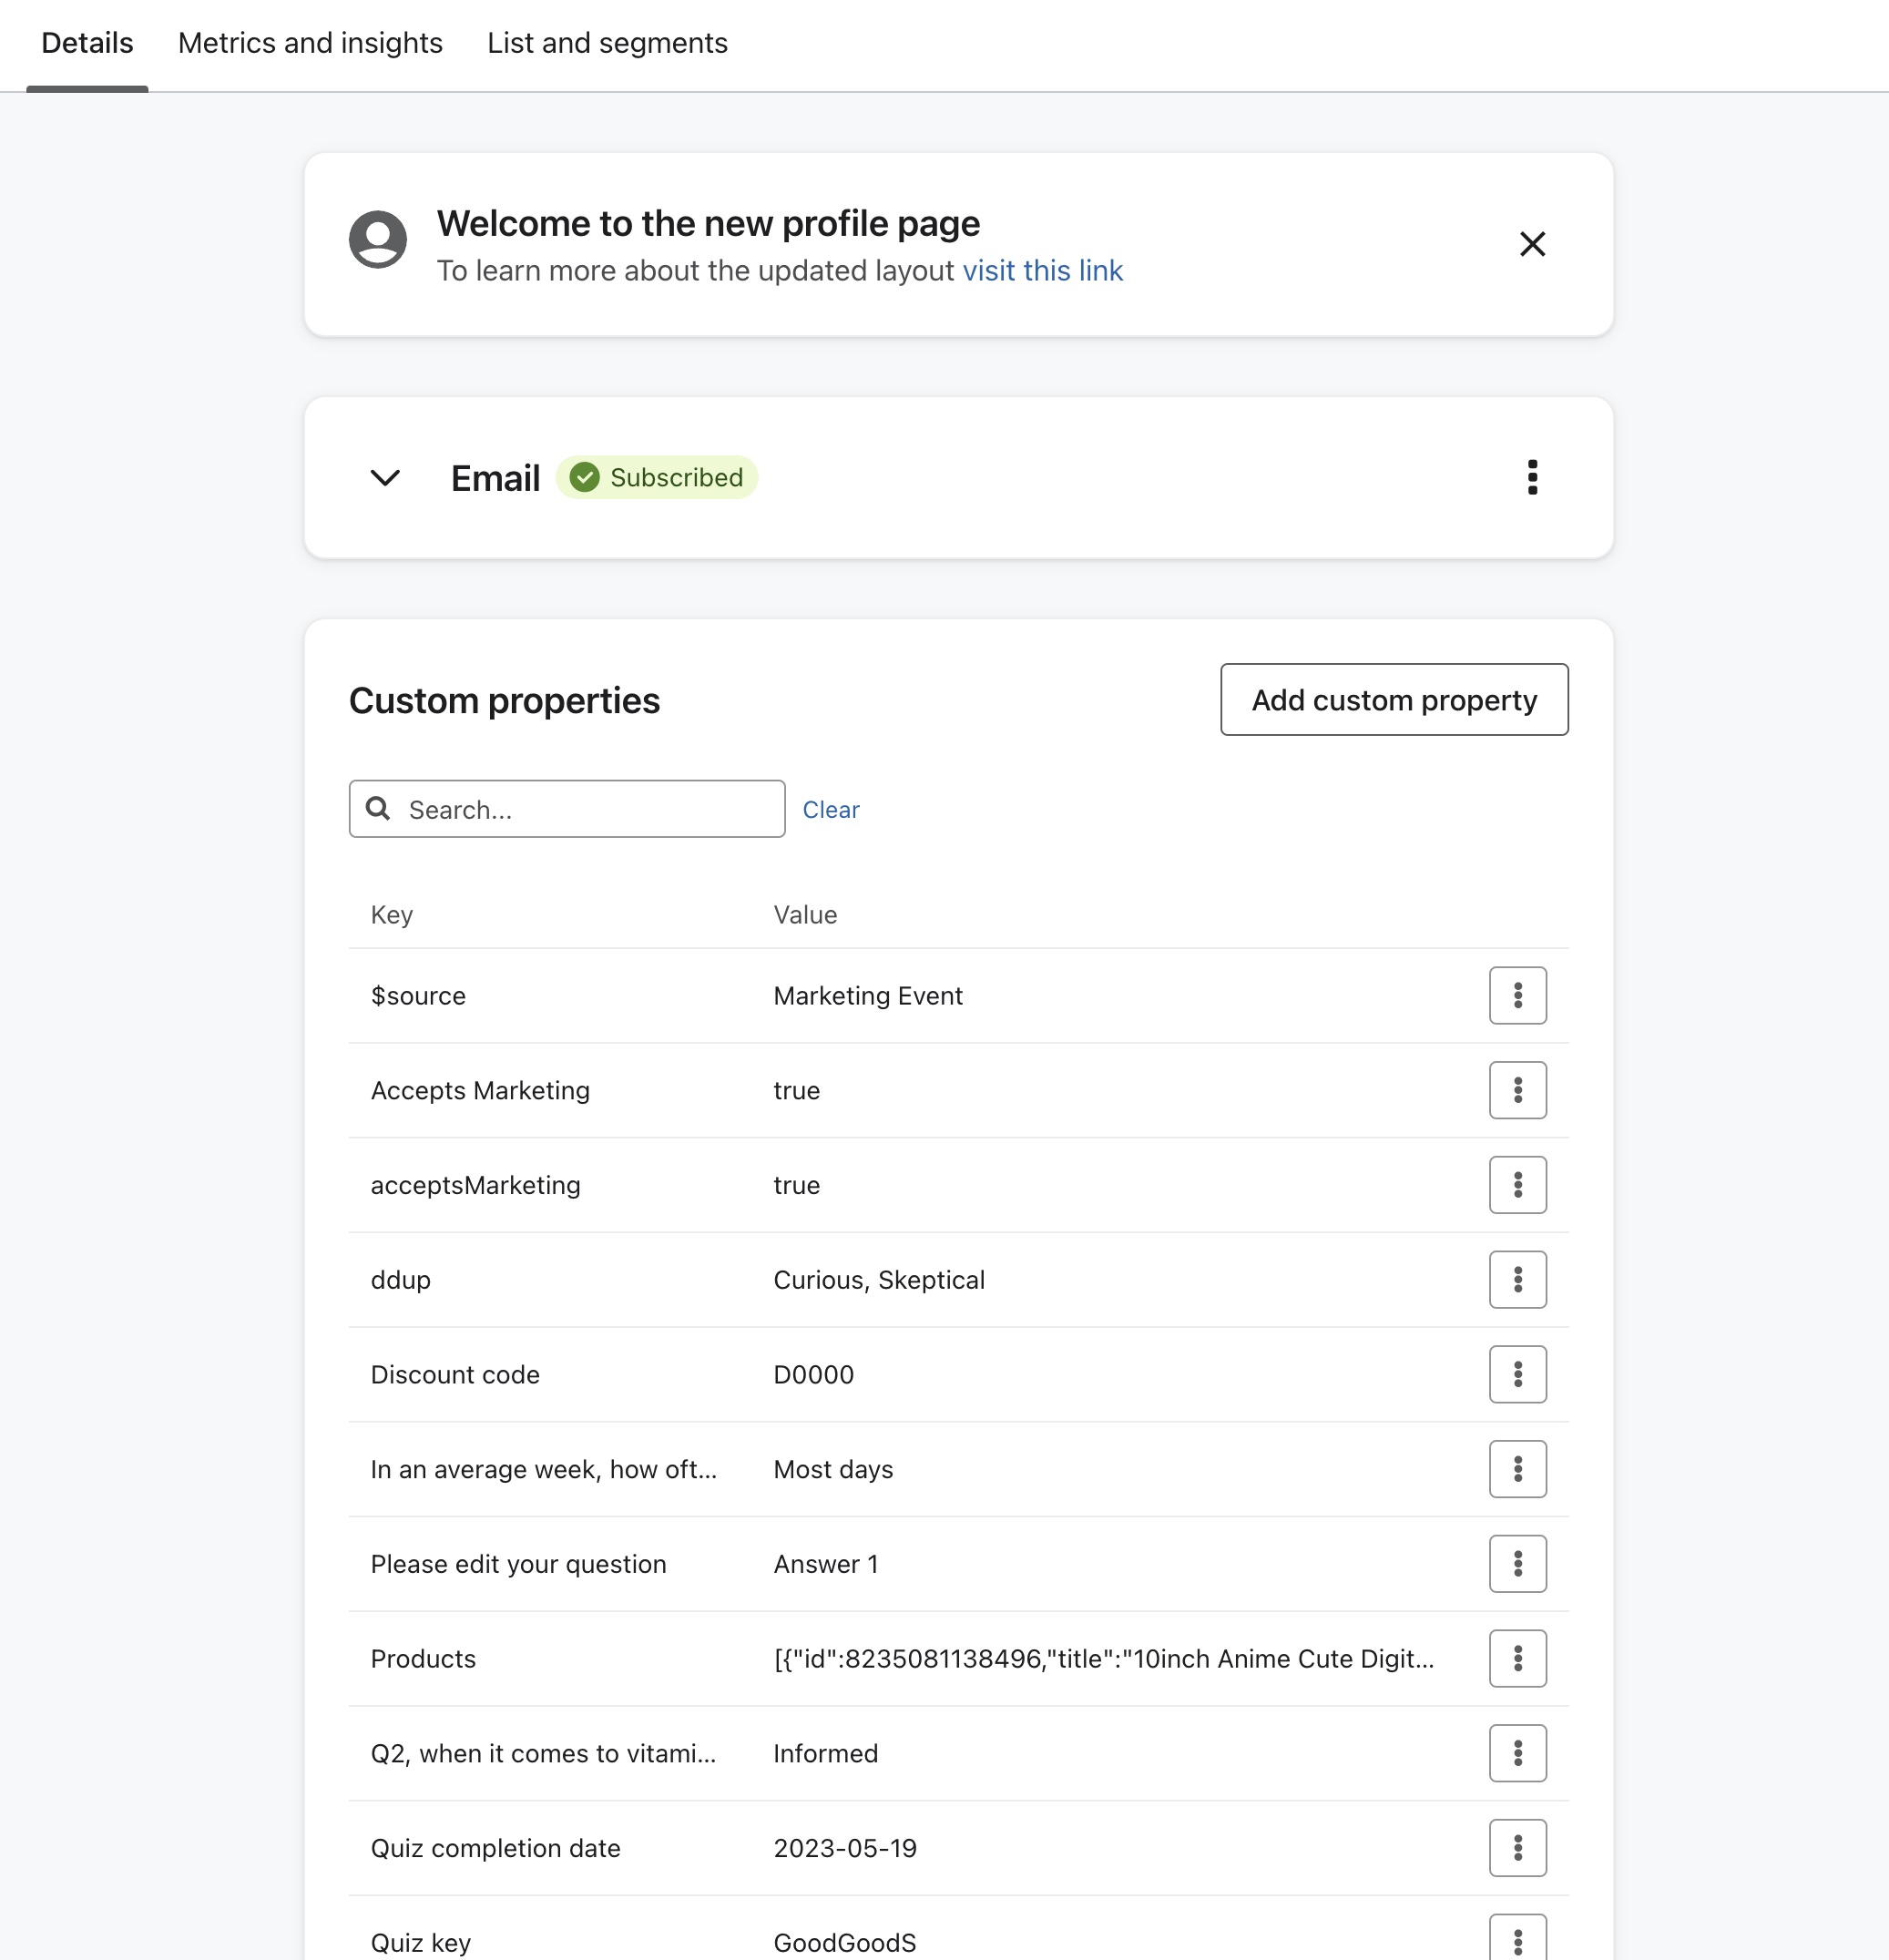Switch to Metrics and insights tab
The width and height of the screenshot is (1889, 1960).
click(x=310, y=43)
